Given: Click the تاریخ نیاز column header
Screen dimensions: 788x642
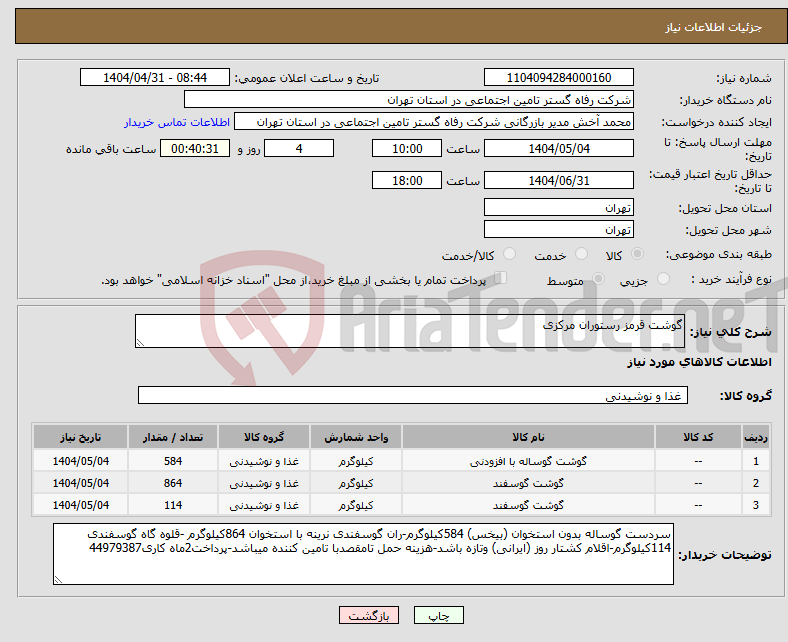Looking at the screenshot, I should coord(80,438).
